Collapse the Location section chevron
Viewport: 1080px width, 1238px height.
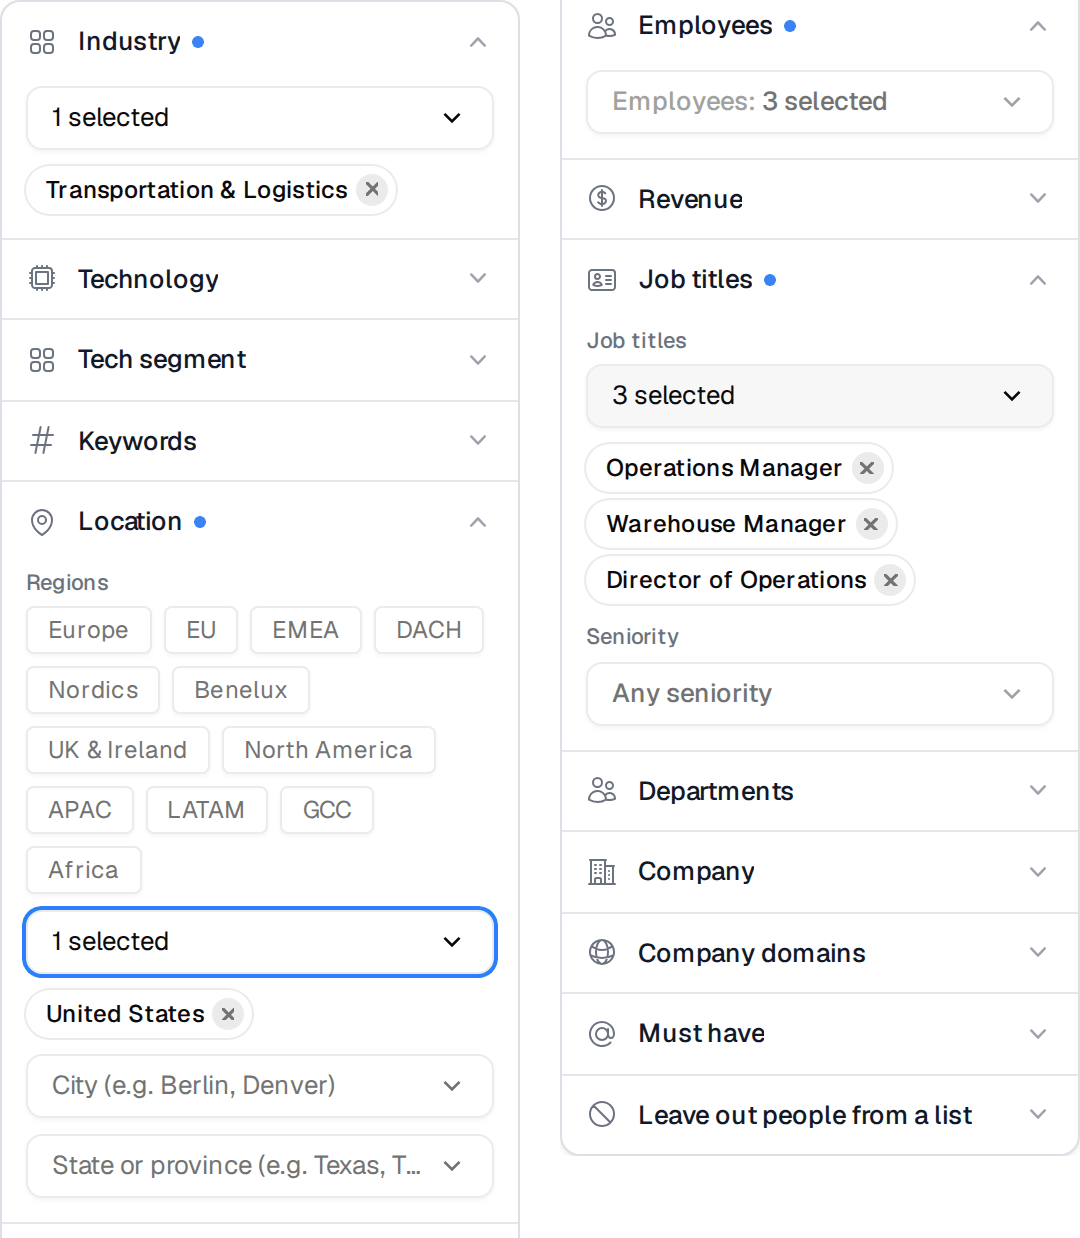click(x=478, y=522)
